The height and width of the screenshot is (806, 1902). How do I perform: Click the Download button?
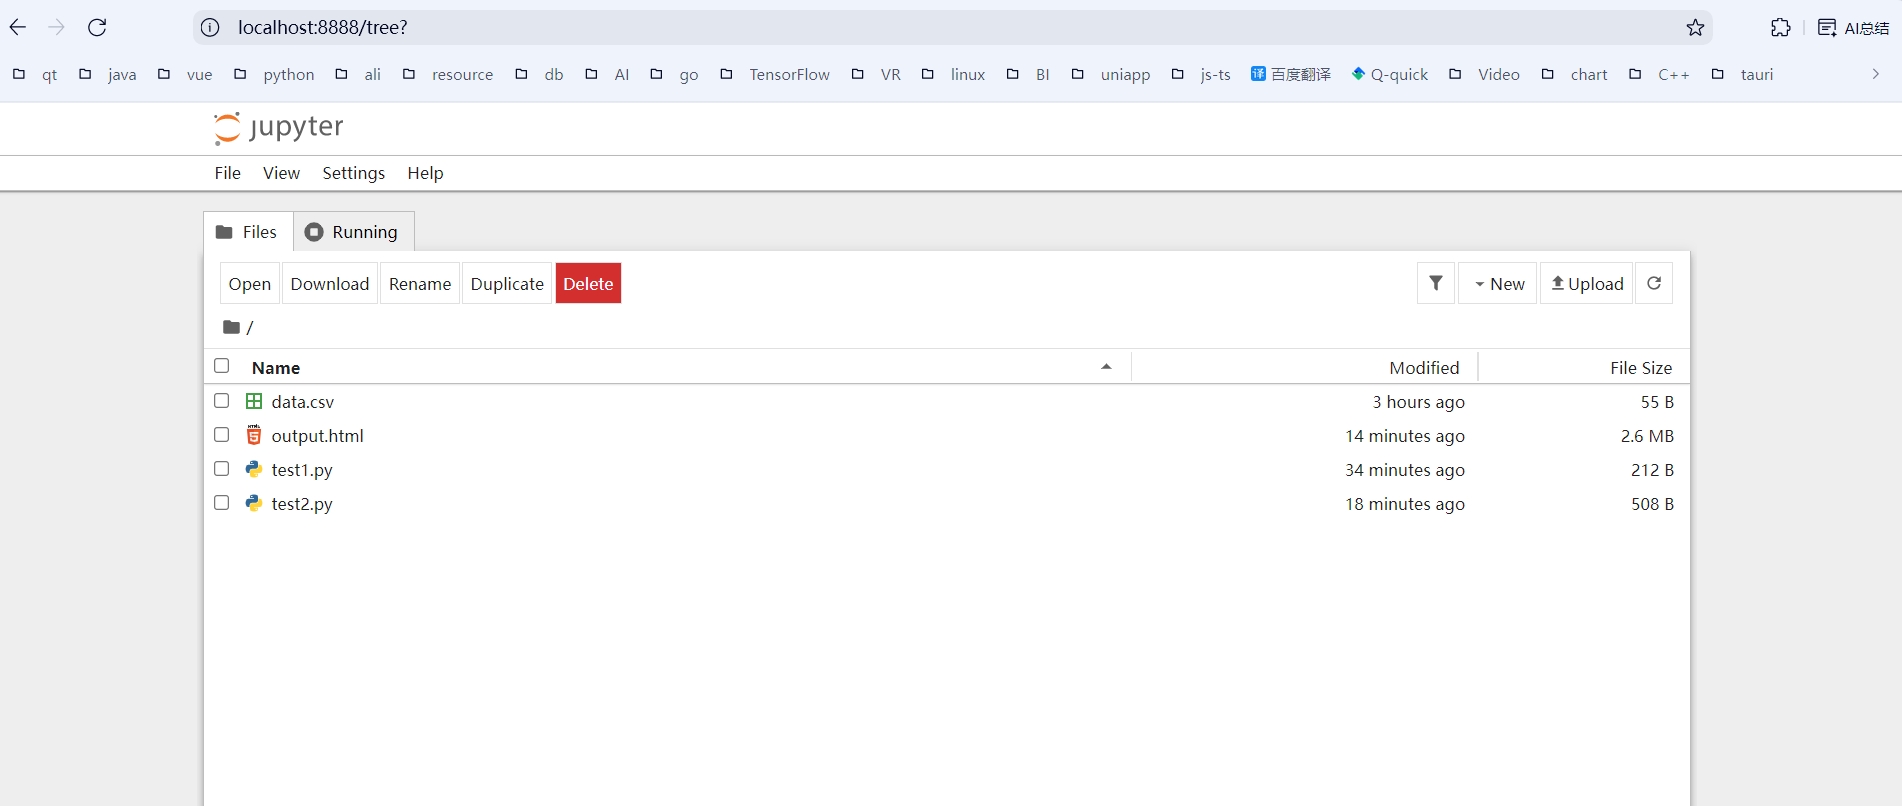click(330, 283)
